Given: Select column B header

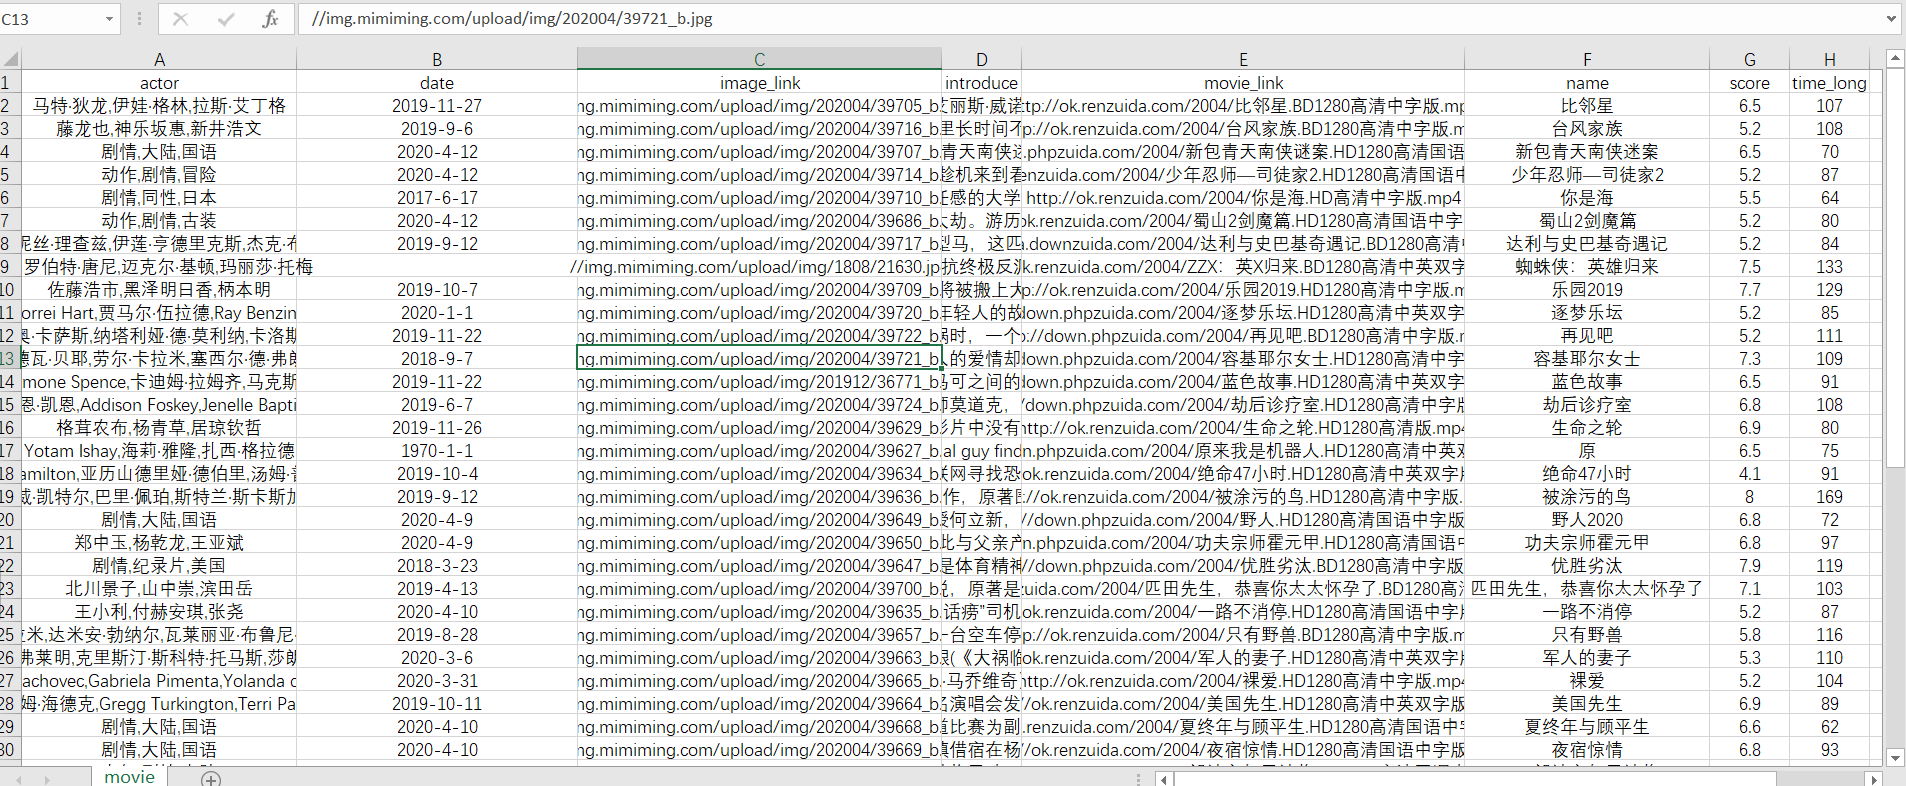Looking at the screenshot, I should click(437, 59).
